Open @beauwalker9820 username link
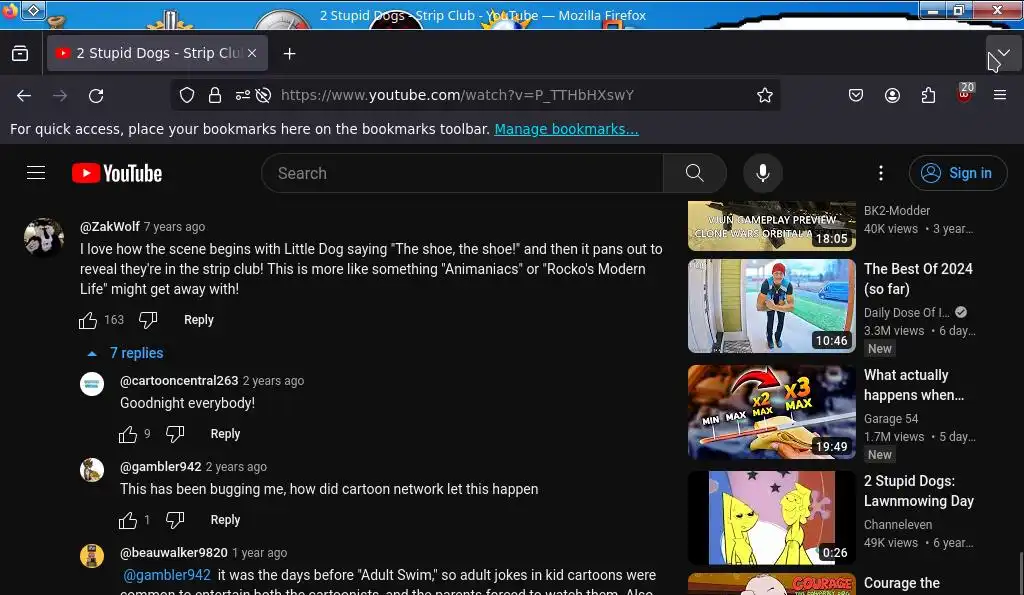The width and height of the screenshot is (1024, 595). 174,553
